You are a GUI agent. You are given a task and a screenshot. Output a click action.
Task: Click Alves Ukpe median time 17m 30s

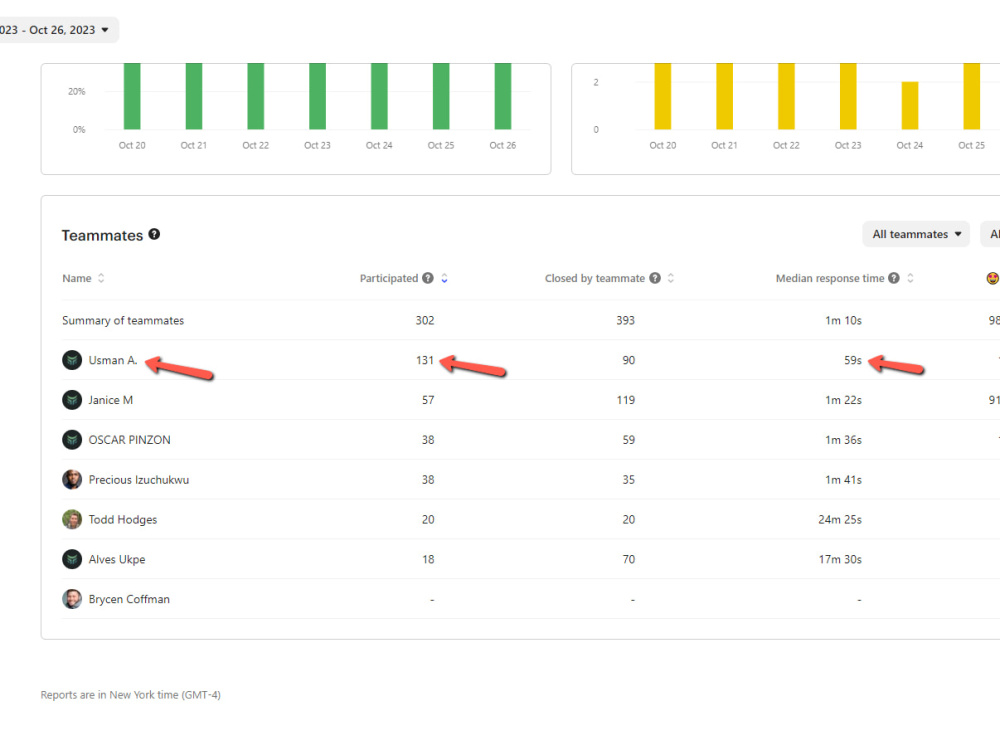(x=840, y=559)
